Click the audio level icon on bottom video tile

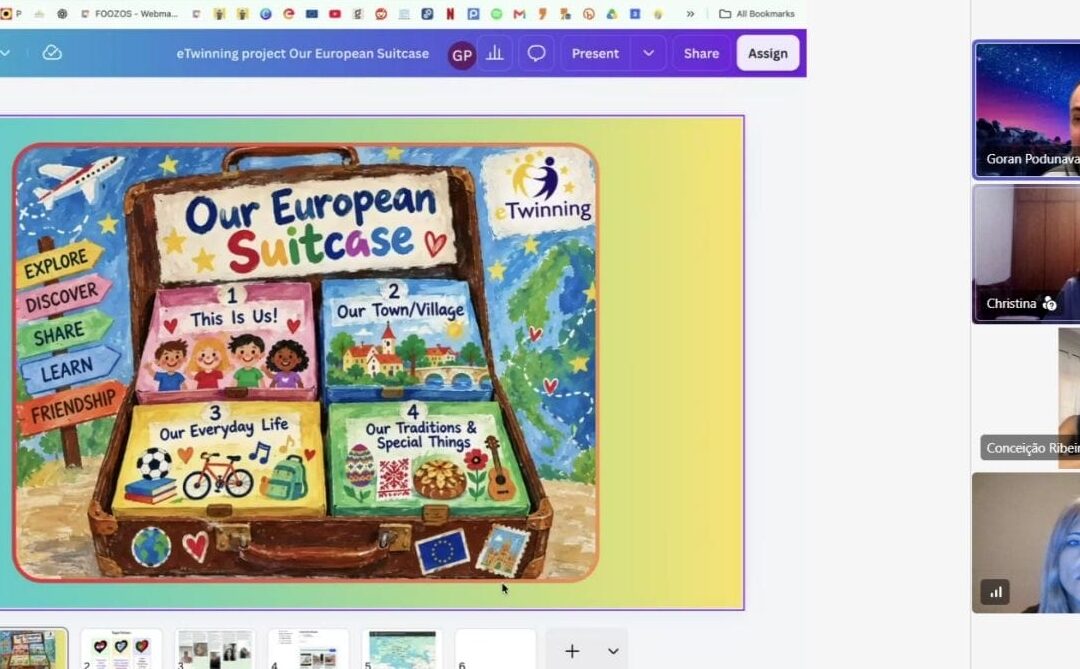pyautogui.click(x=995, y=592)
